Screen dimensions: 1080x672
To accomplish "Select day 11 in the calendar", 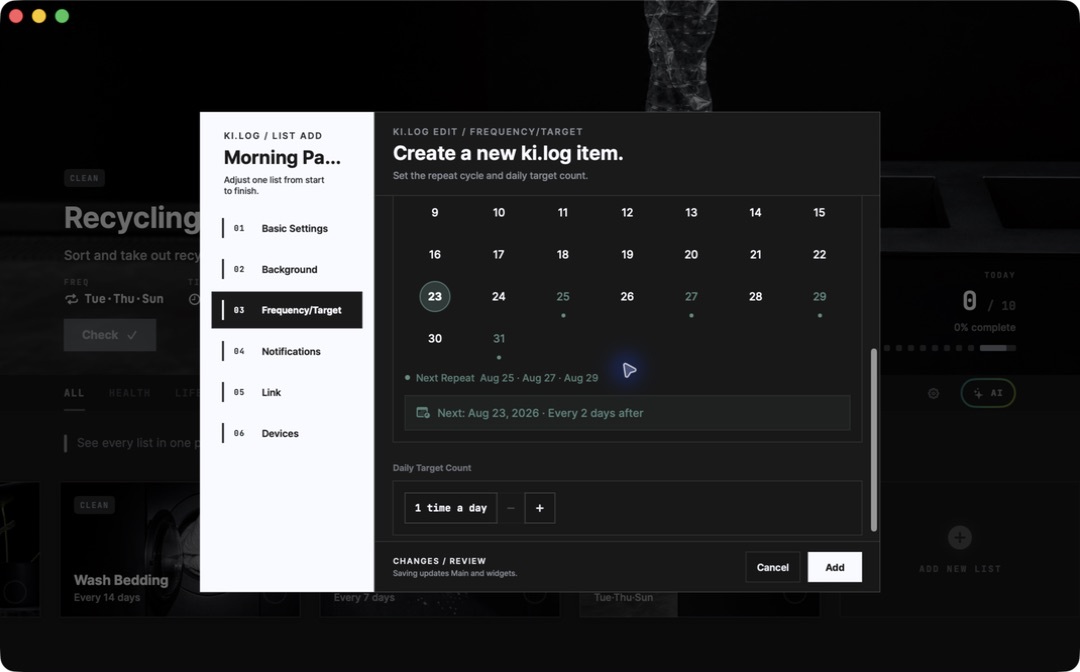I will pyautogui.click(x=563, y=213).
